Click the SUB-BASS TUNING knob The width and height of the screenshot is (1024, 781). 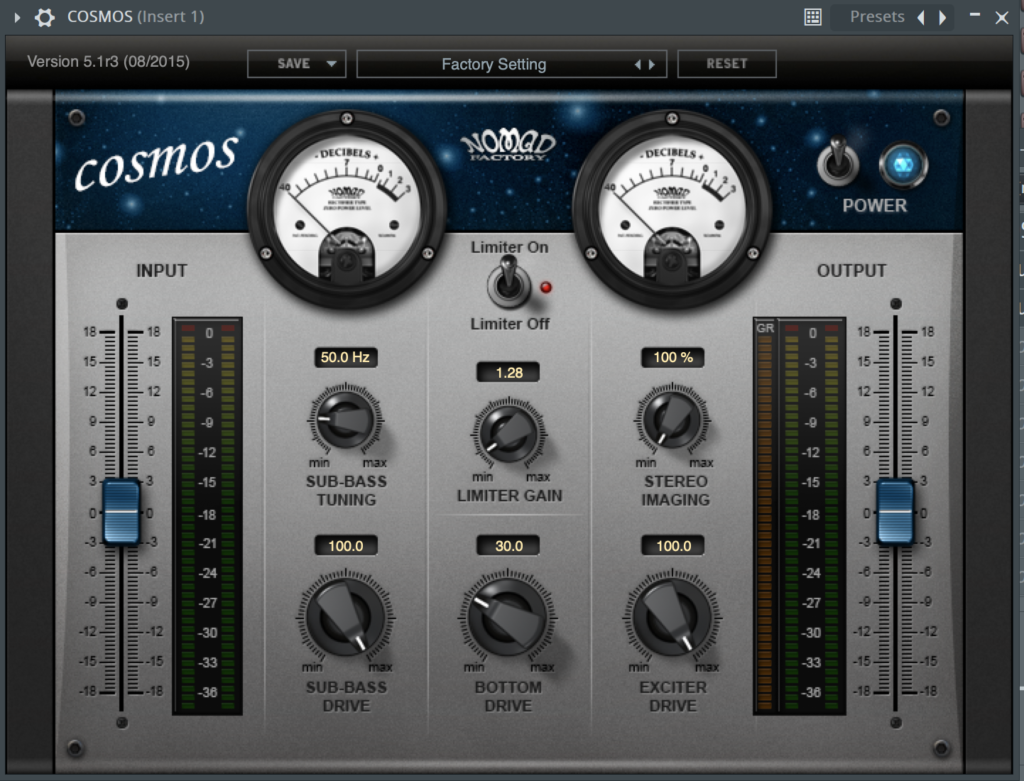pos(345,420)
